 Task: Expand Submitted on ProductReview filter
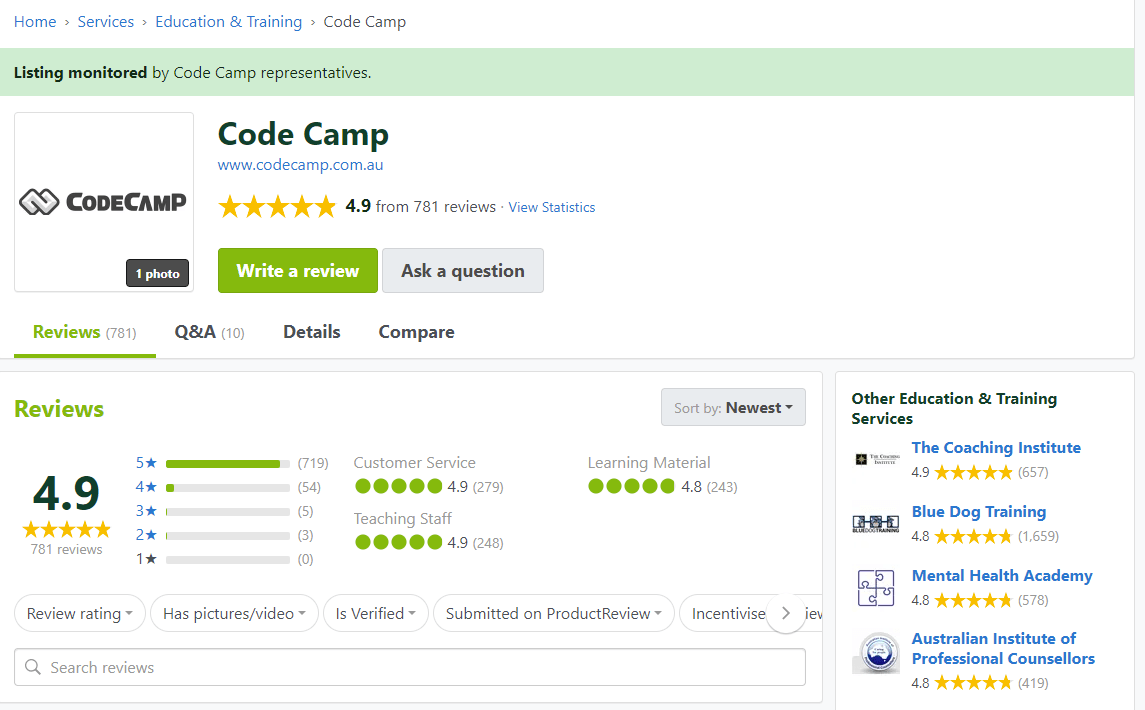(554, 613)
